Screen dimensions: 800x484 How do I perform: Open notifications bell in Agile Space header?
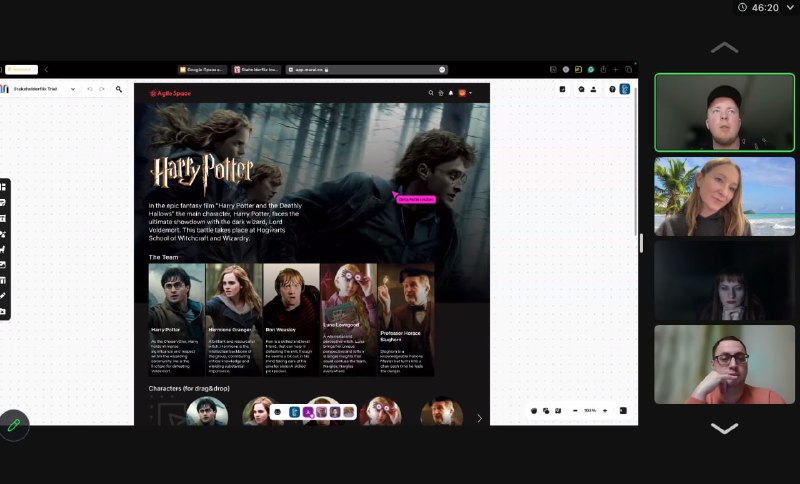(451, 93)
